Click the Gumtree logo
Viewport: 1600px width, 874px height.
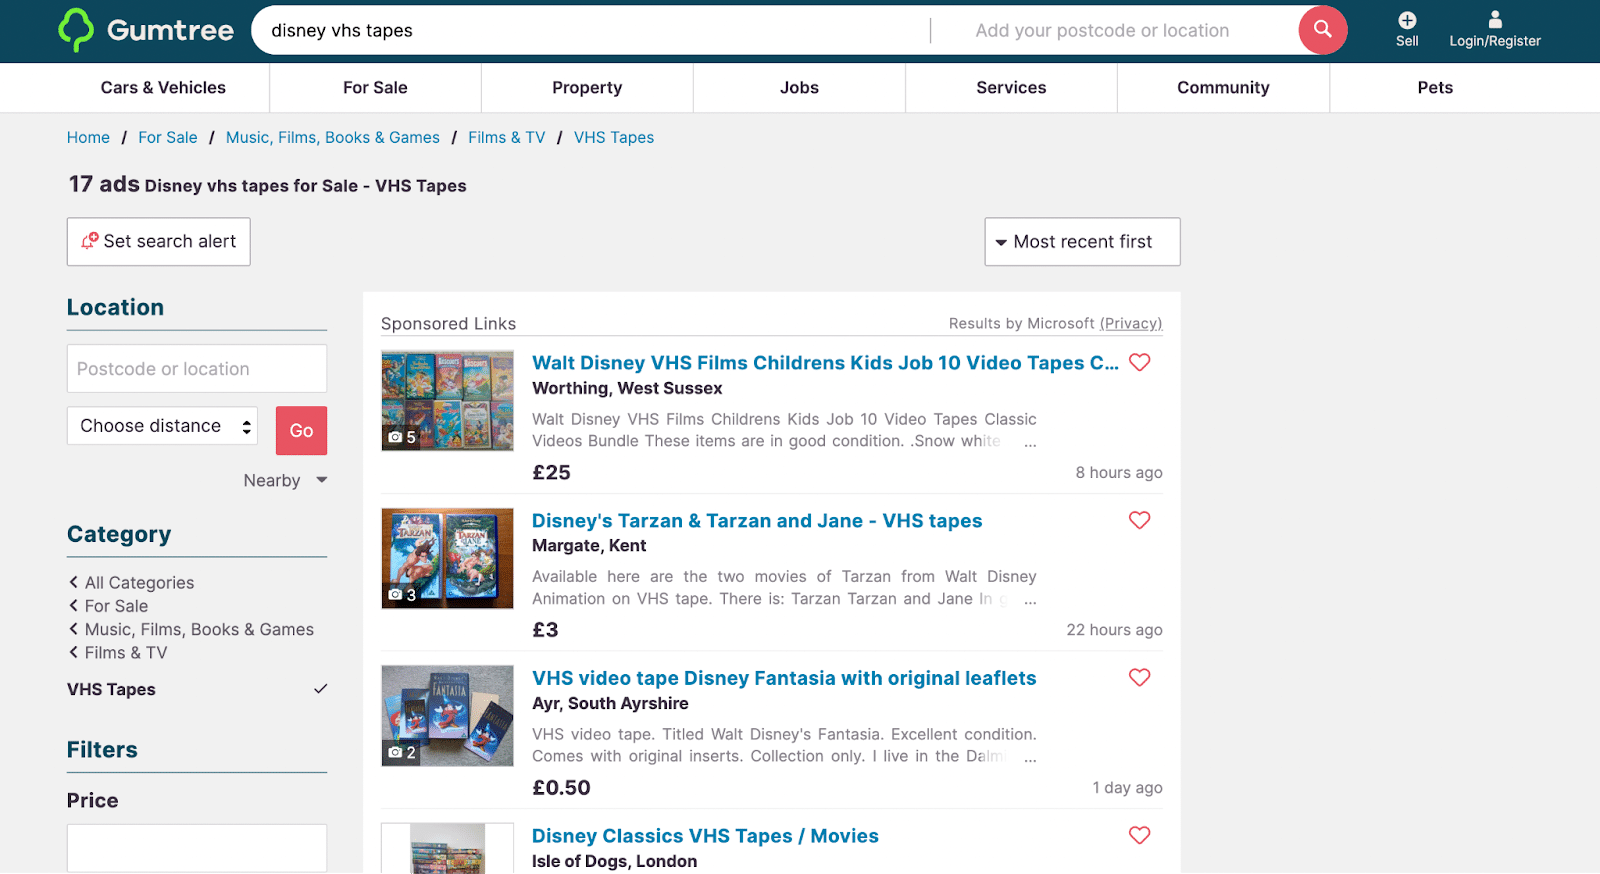pyautogui.click(x=146, y=30)
